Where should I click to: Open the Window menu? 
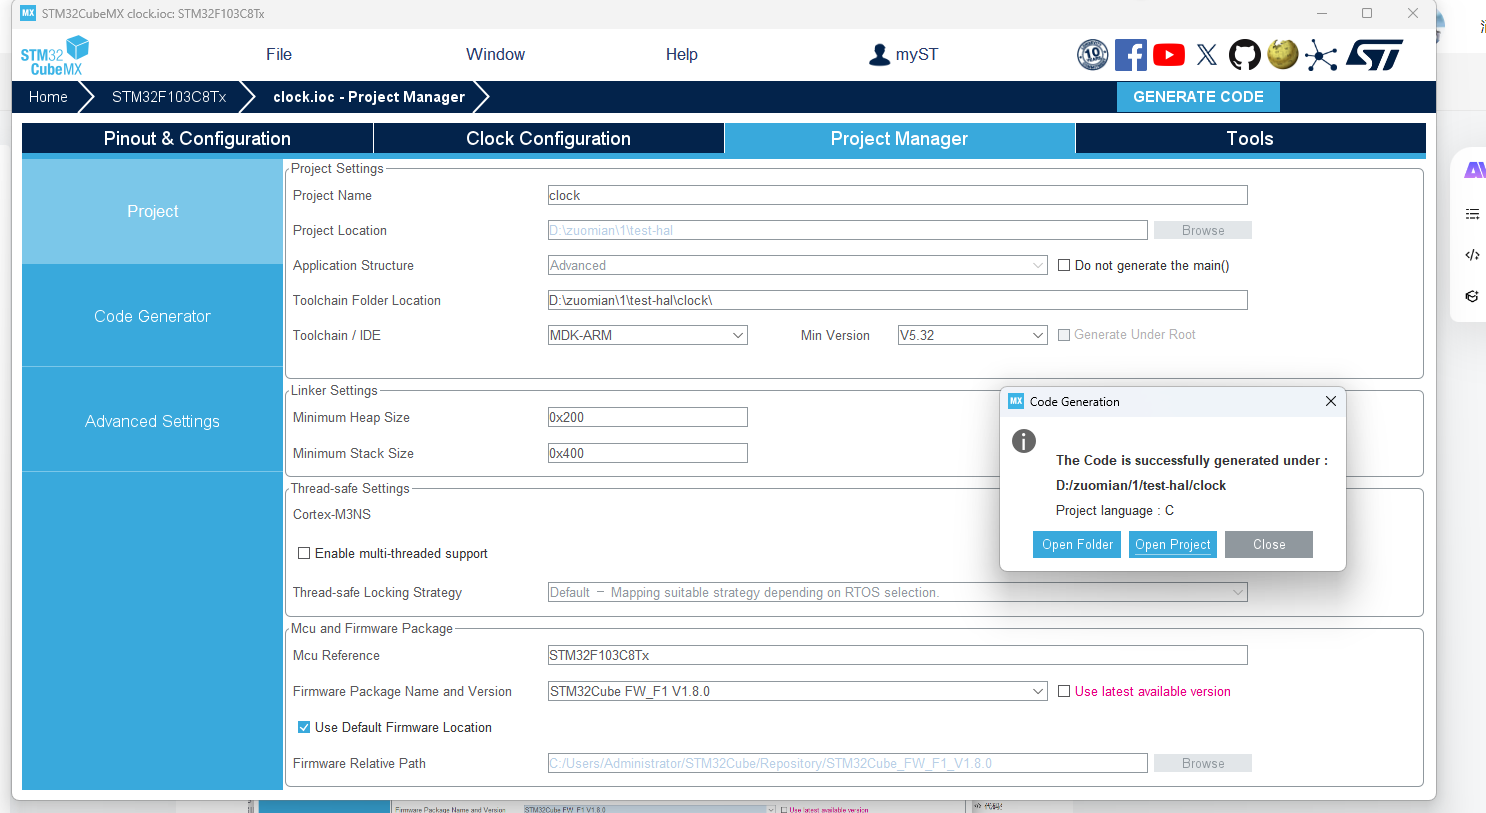[495, 54]
